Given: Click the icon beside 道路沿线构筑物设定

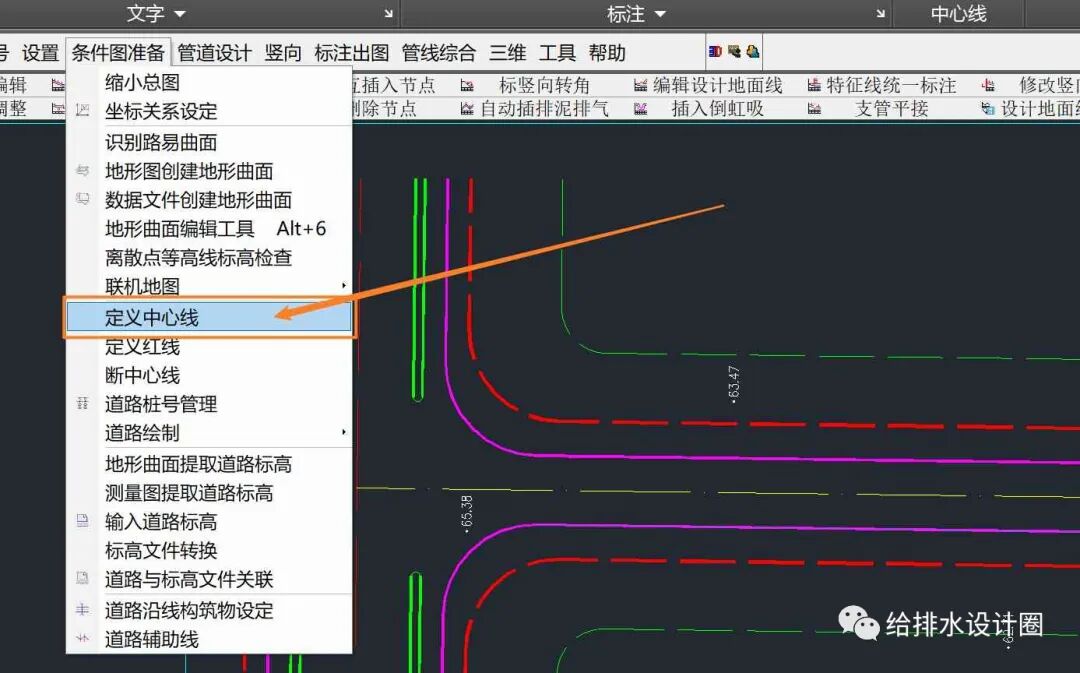Looking at the screenshot, I should (x=83, y=610).
